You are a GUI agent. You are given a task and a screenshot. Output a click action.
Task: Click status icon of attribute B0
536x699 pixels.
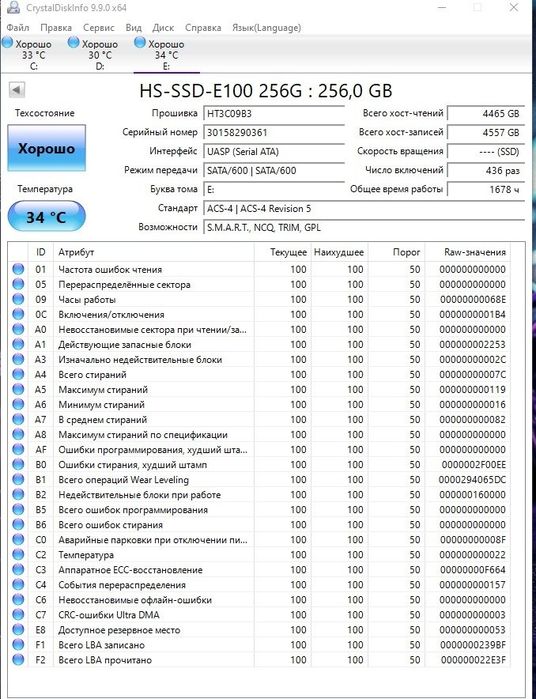point(18,465)
